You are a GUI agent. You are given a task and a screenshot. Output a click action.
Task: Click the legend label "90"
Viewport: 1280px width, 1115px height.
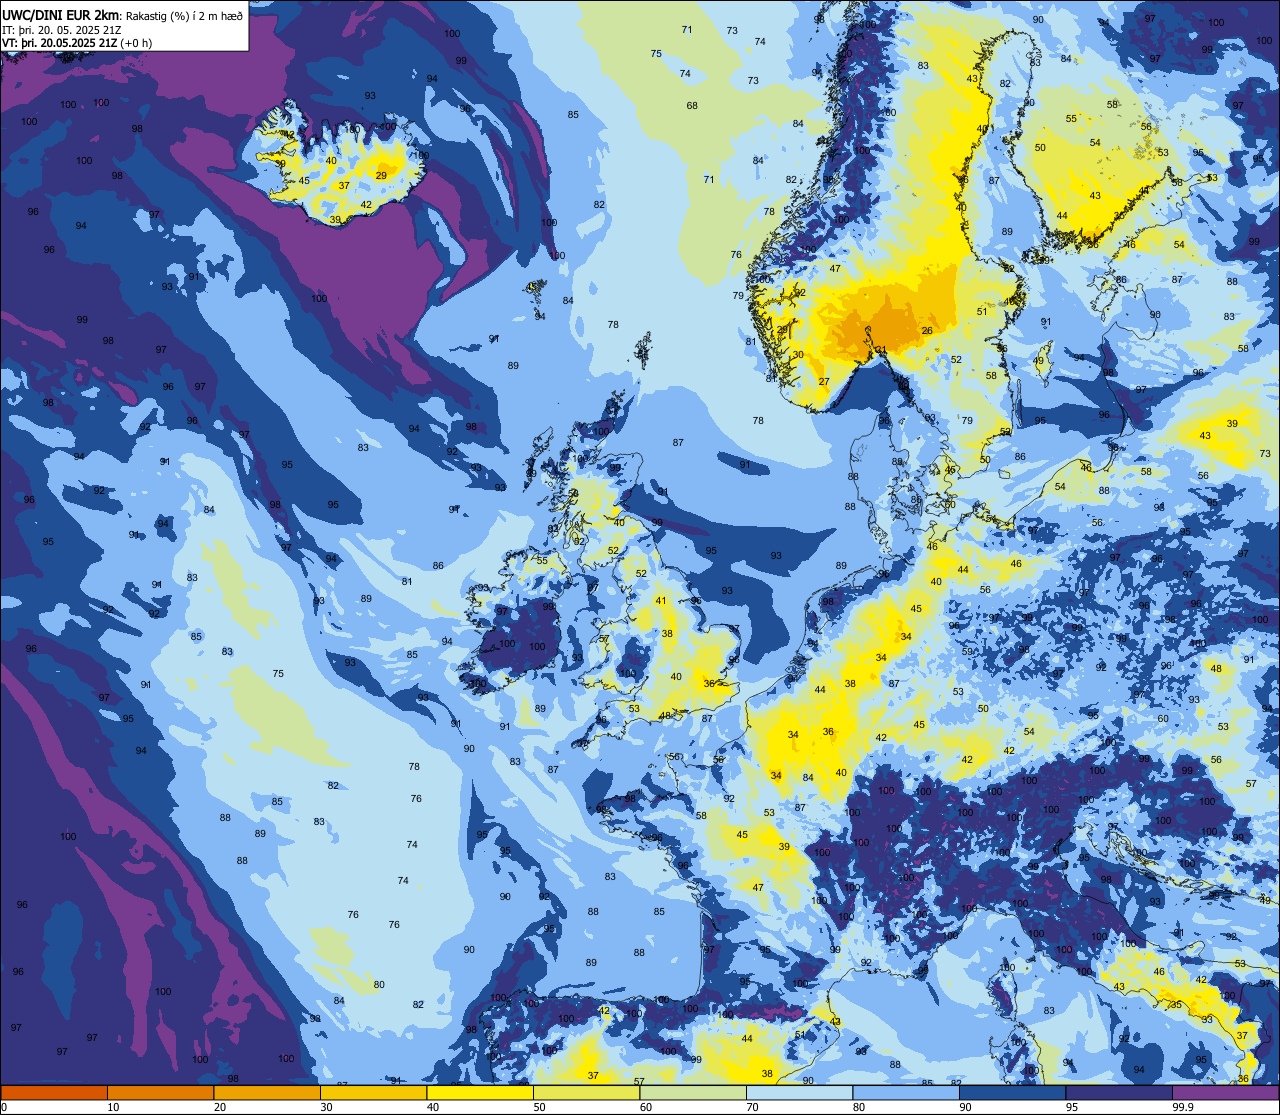[x=965, y=1107]
